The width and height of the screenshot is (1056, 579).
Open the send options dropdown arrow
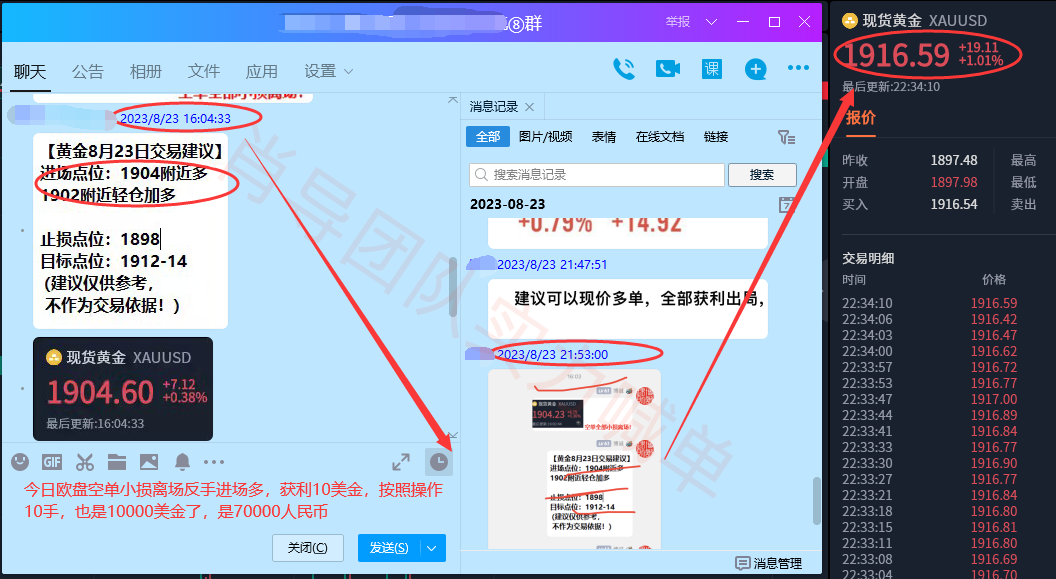432,549
